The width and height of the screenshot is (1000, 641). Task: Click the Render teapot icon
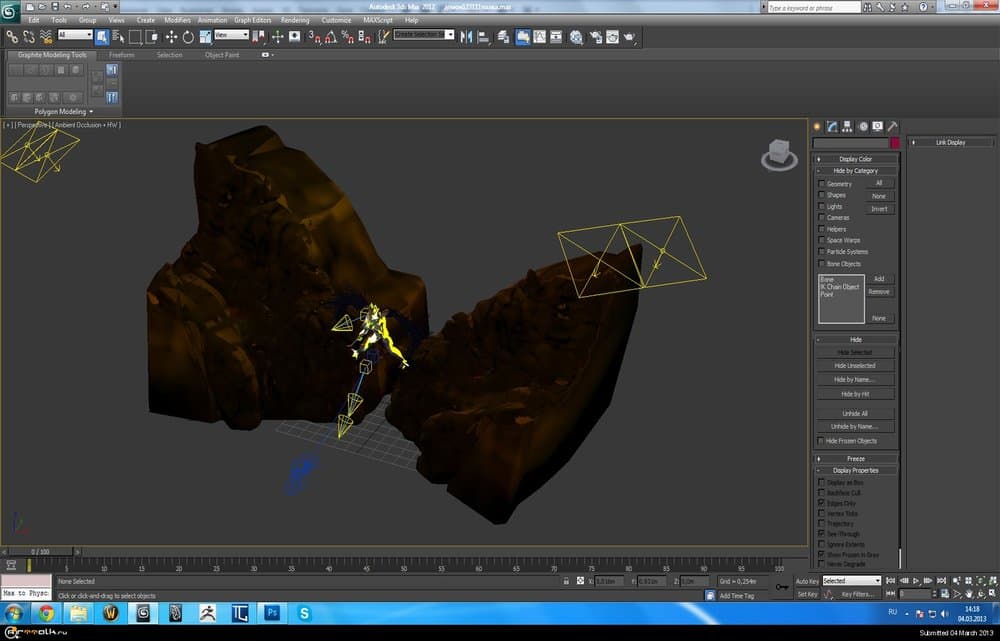(629, 37)
